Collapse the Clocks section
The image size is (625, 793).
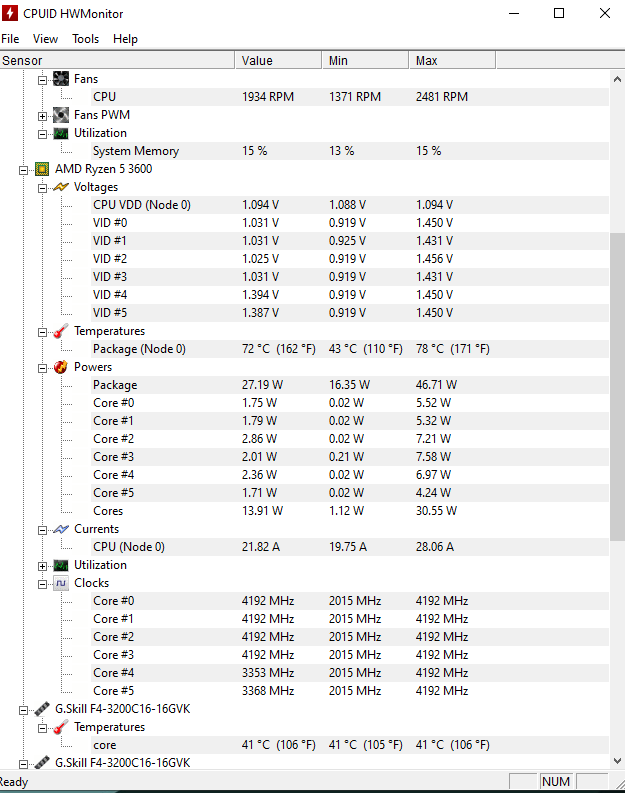point(42,584)
